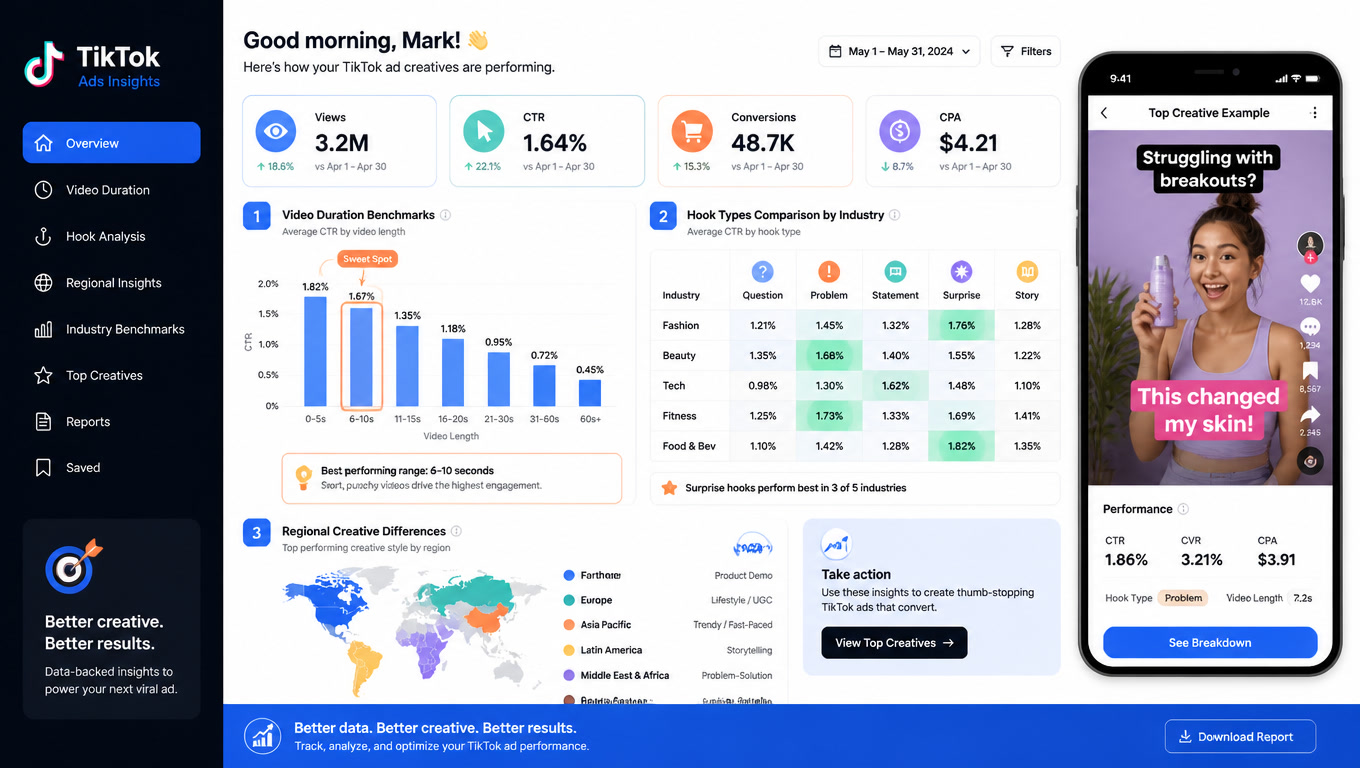1360x768 pixels.
Task: Click the Problem hook type icon
Action: pyautogui.click(x=829, y=271)
